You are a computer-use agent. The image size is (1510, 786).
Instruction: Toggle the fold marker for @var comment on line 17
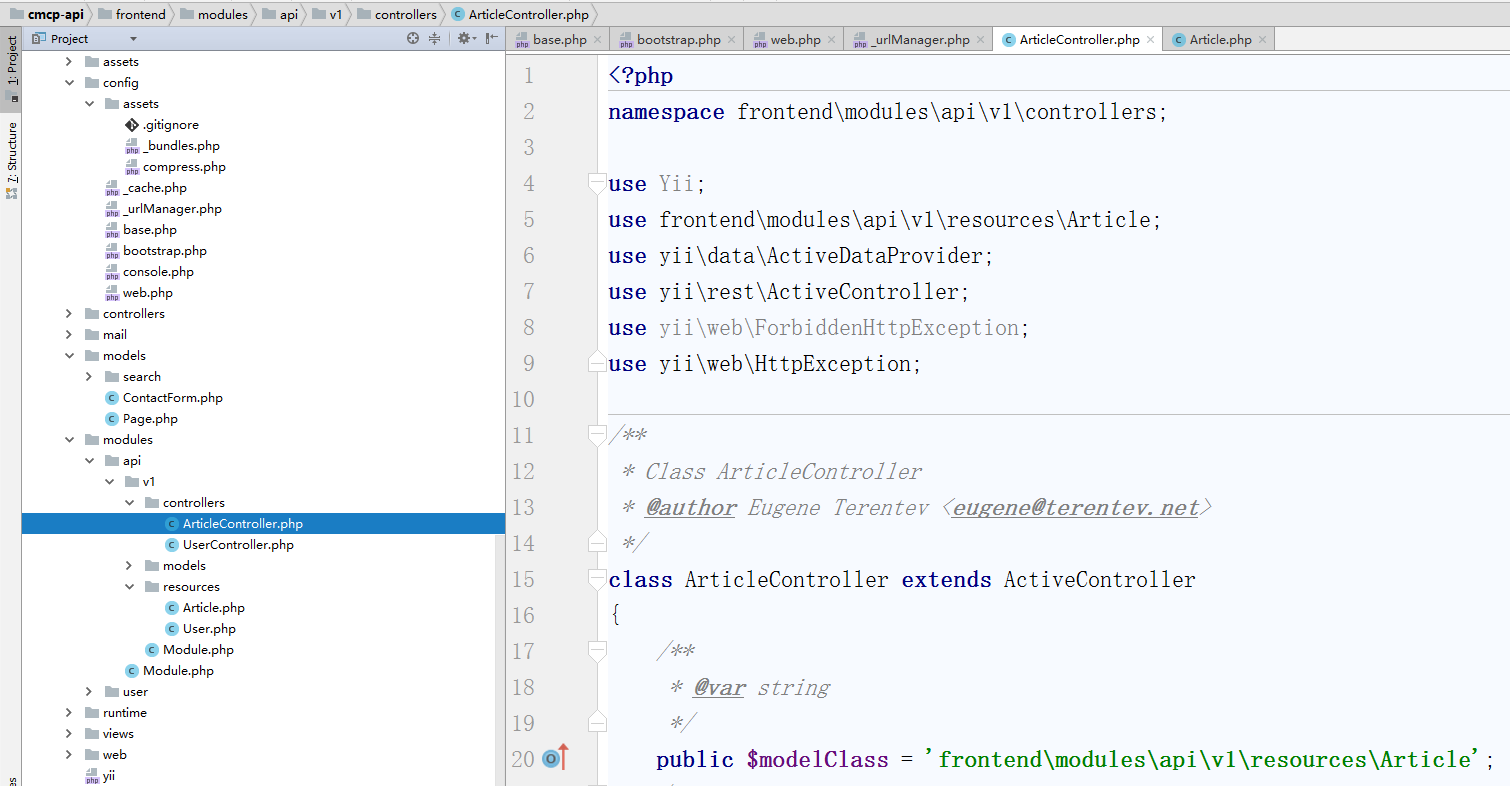(x=597, y=651)
